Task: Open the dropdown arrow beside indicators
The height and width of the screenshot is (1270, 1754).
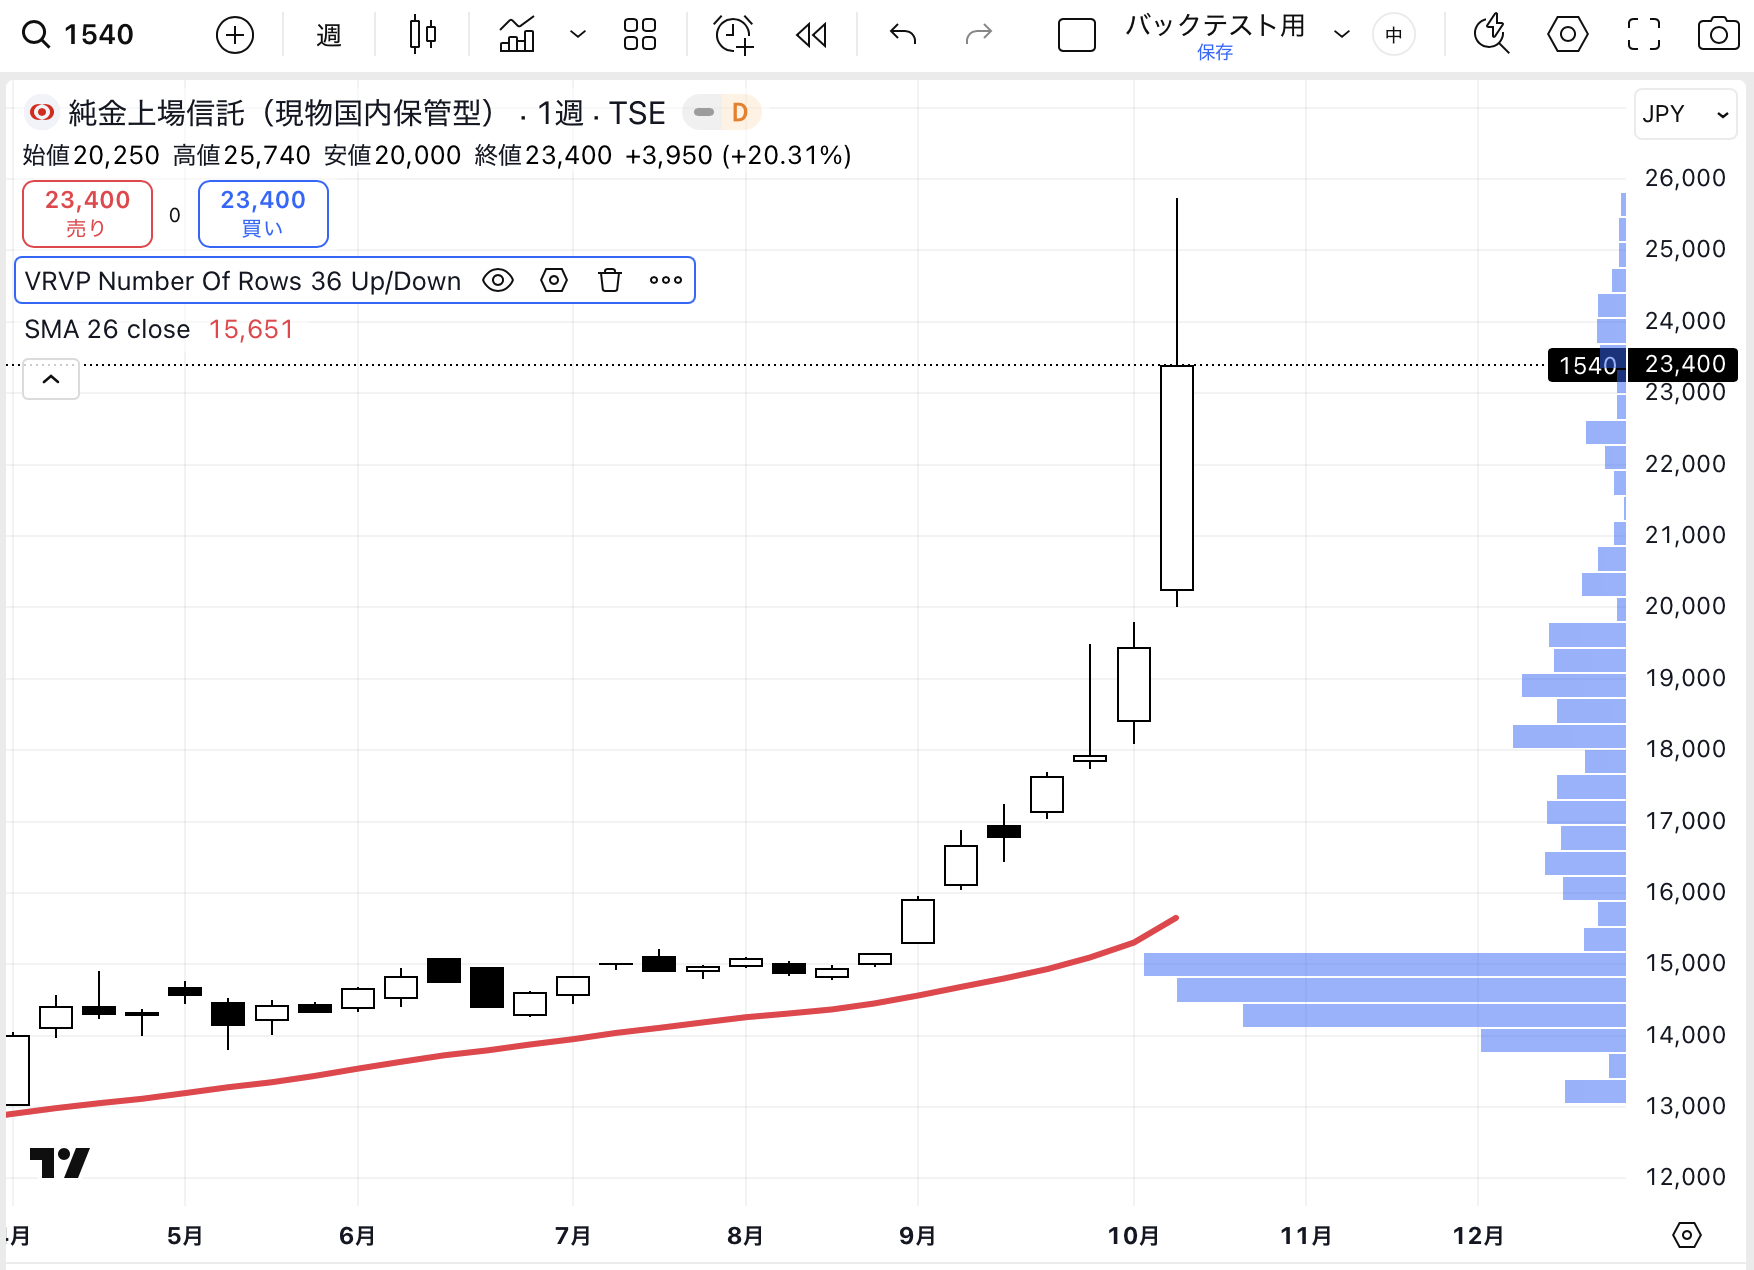Action: [x=577, y=35]
